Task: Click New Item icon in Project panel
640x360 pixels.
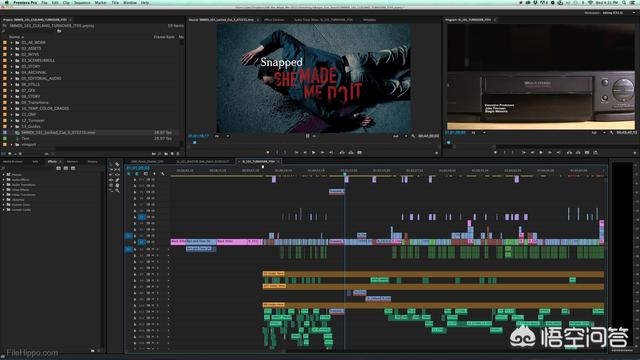Action: tap(172, 154)
